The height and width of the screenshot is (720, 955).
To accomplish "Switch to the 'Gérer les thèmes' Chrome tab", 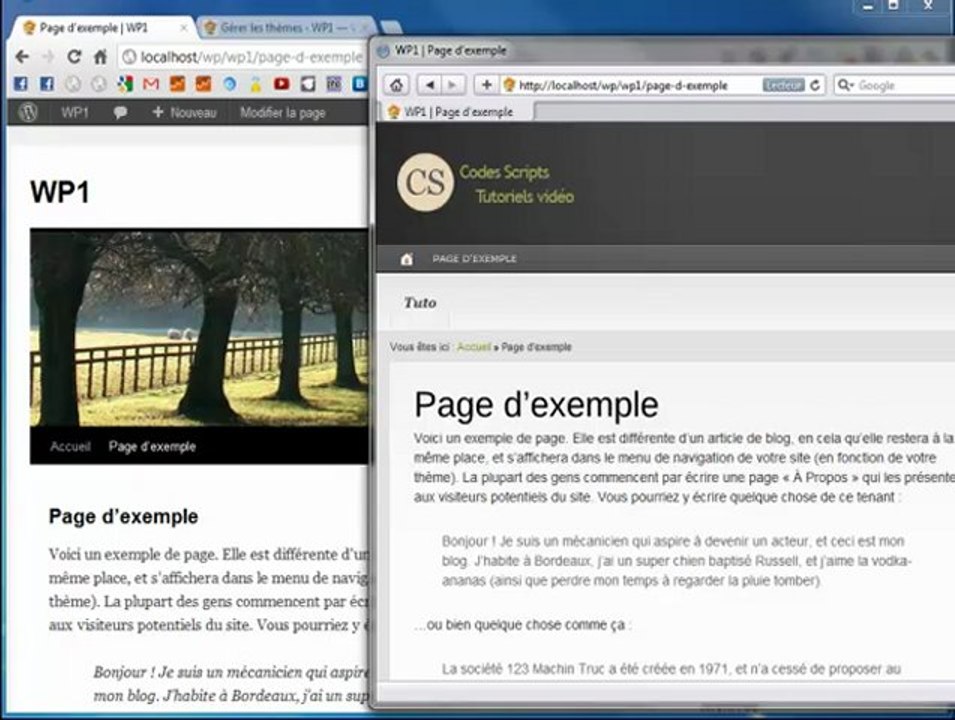I will click(x=285, y=28).
